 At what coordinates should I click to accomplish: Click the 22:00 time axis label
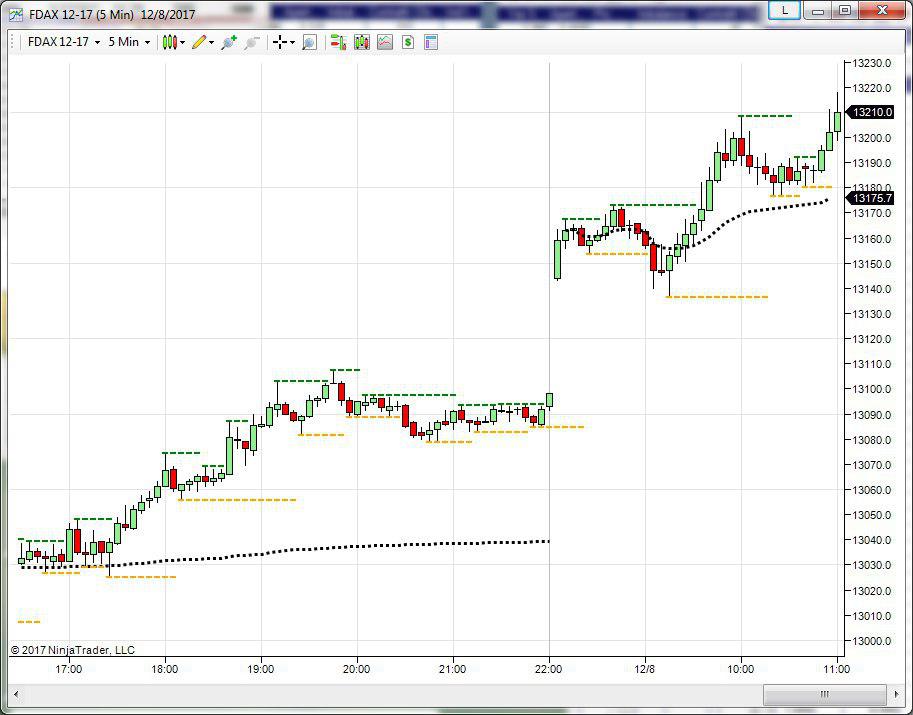pyautogui.click(x=548, y=669)
